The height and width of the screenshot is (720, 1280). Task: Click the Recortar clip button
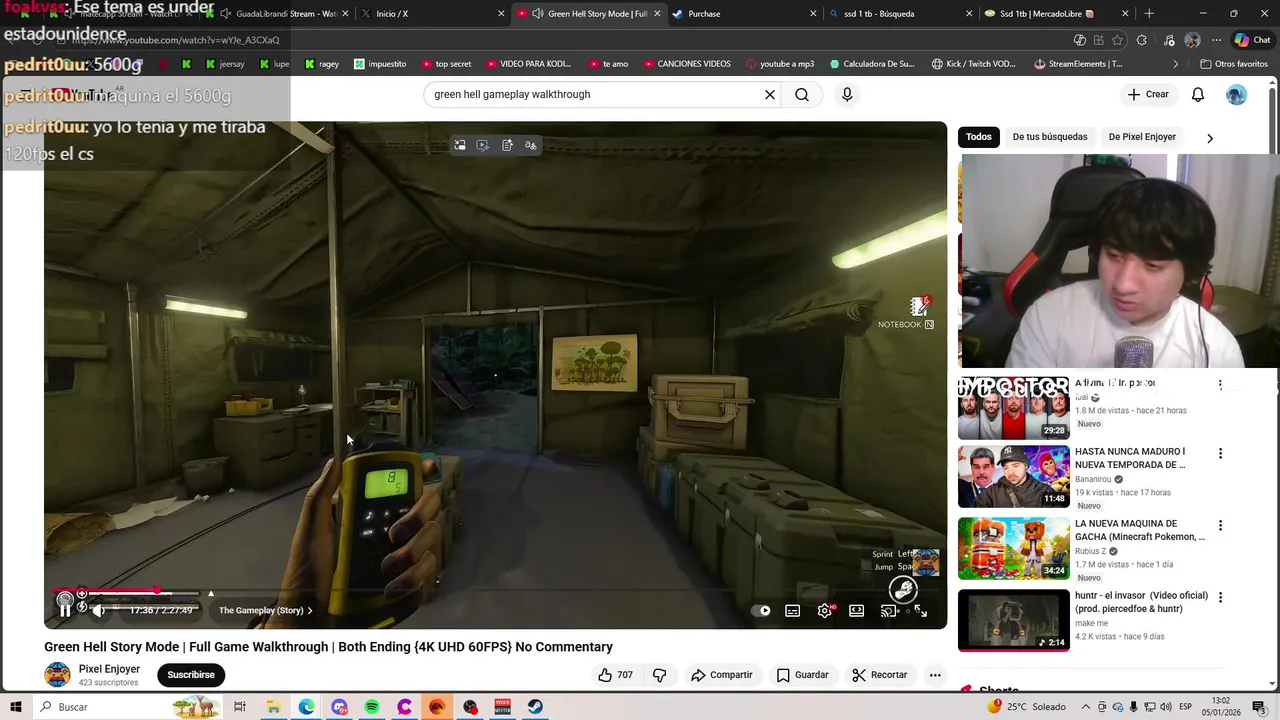[x=879, y=675]
